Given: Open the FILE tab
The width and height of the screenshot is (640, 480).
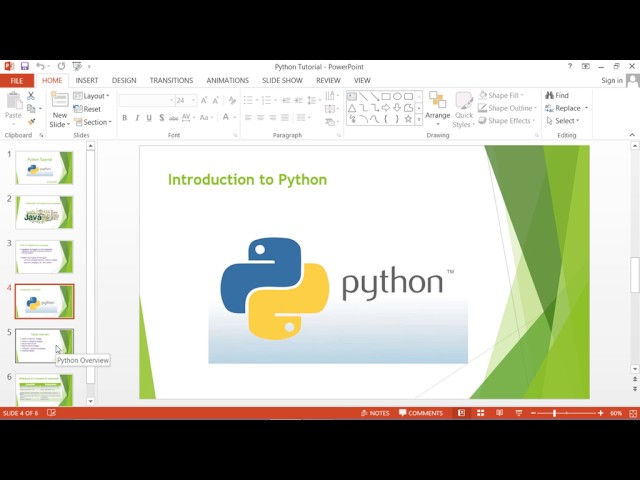Looking at the screenshot, I should coord(17,81).
